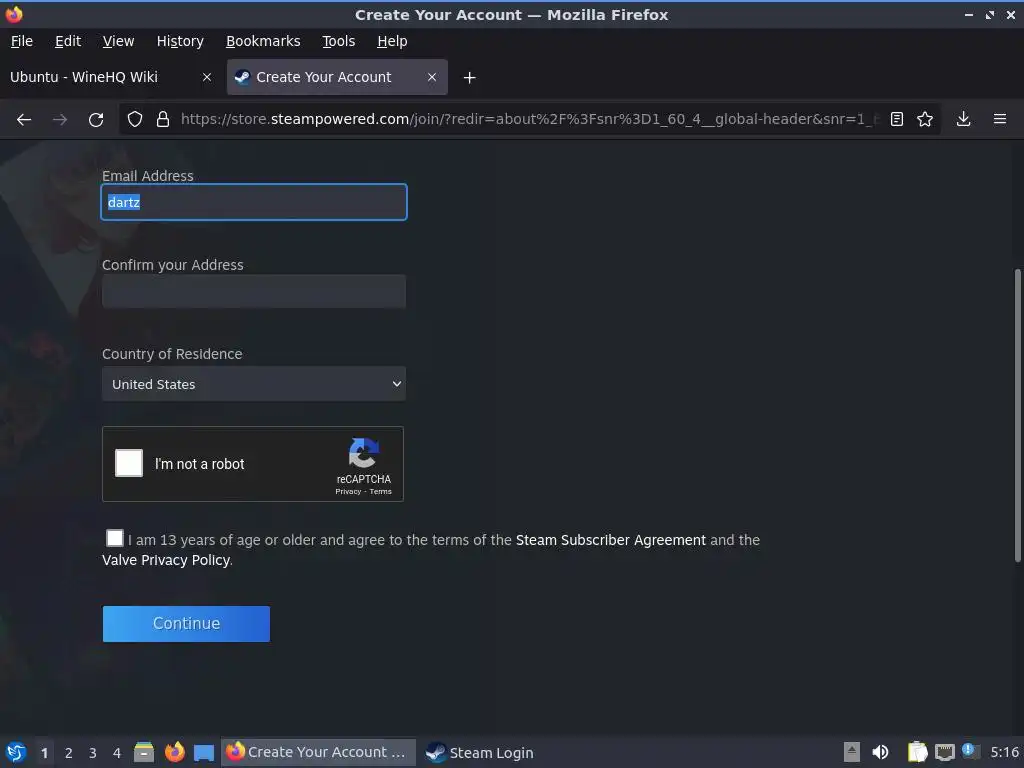Click the show desktop icon in taskbar

[204, 753]
